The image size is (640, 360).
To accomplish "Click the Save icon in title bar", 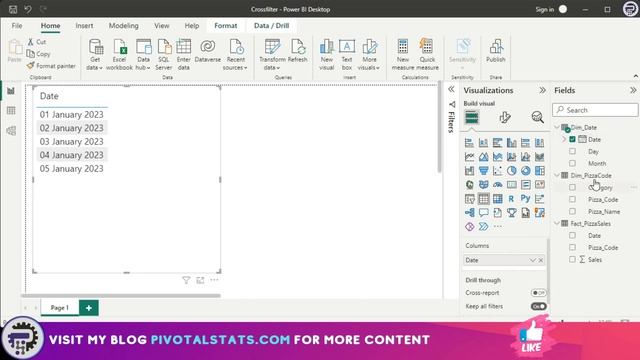I will coord(13,9).
